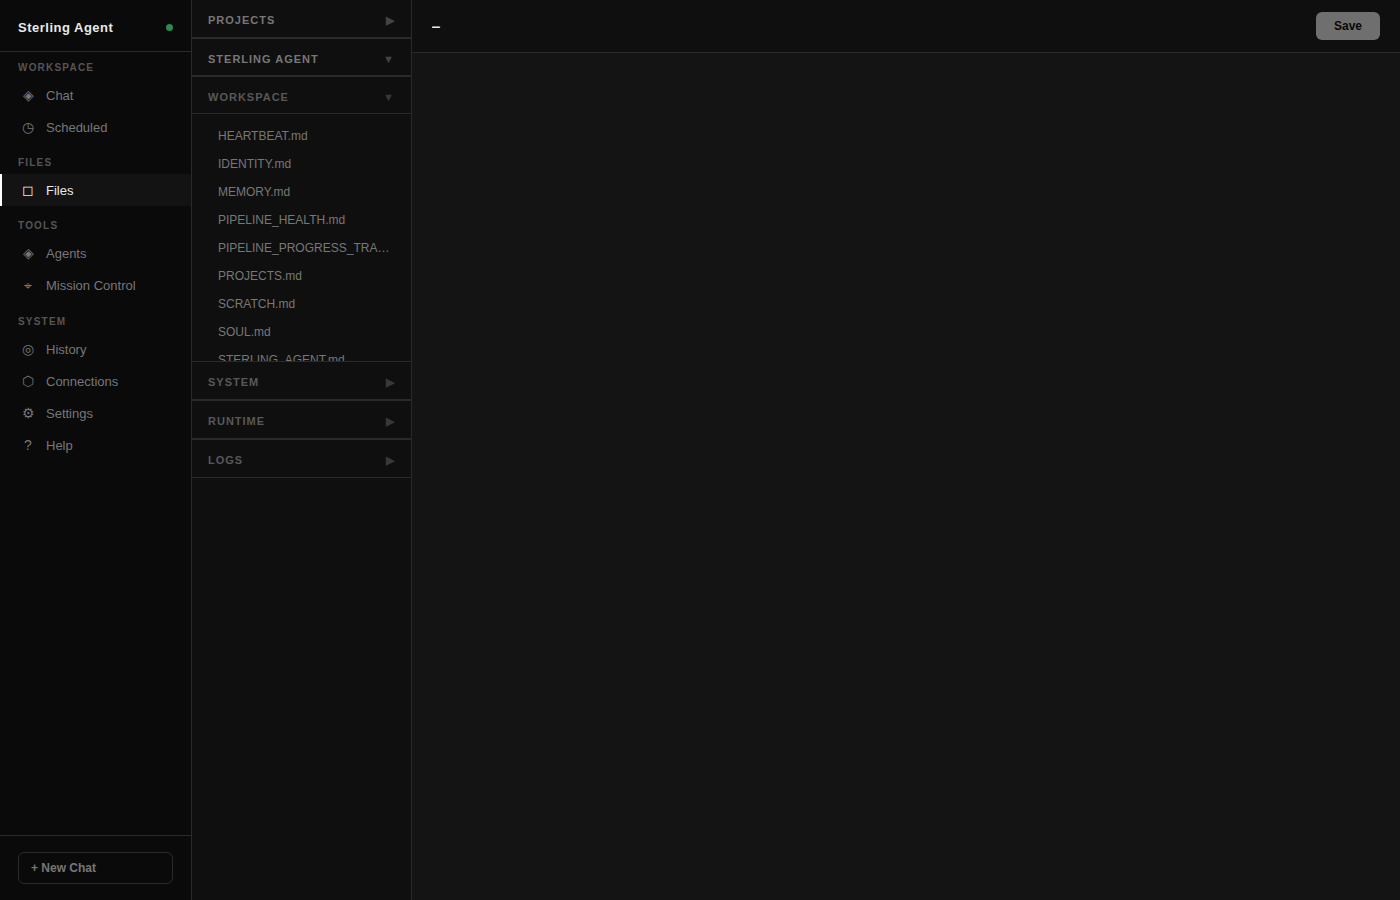This screenshot has width=1400, height=900.
Task: Open Mission Control
Action: click(95, 286)
